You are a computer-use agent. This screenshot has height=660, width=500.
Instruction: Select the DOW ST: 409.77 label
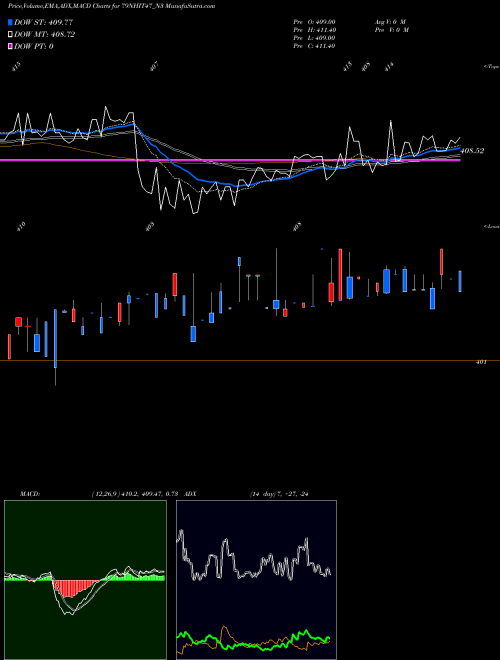click(x=43, y=22)
